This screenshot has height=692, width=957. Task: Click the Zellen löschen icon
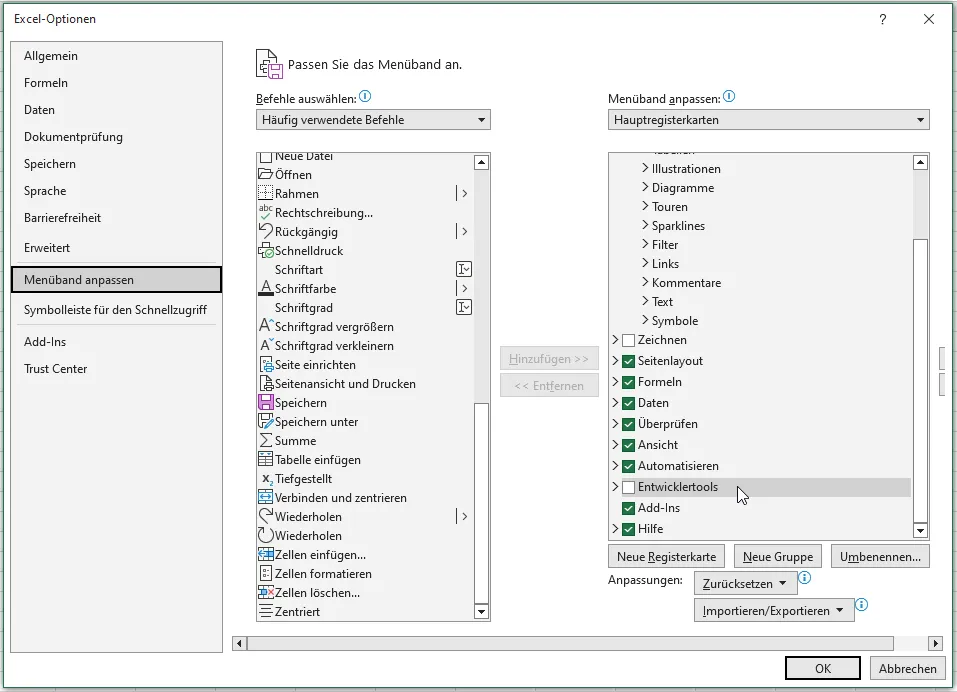coord(266,593)
